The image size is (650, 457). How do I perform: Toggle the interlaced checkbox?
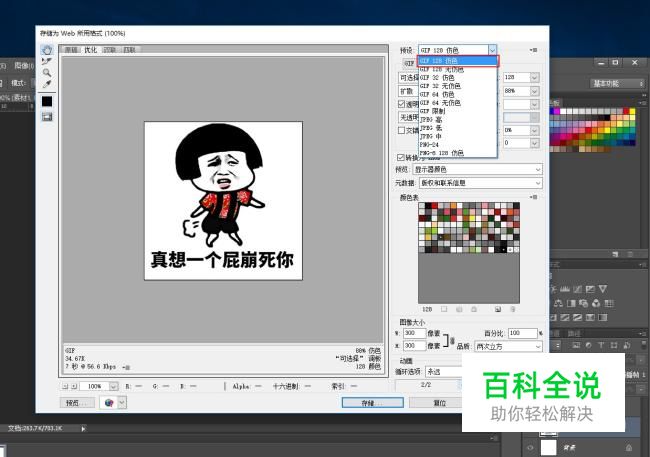coord(401,130)
